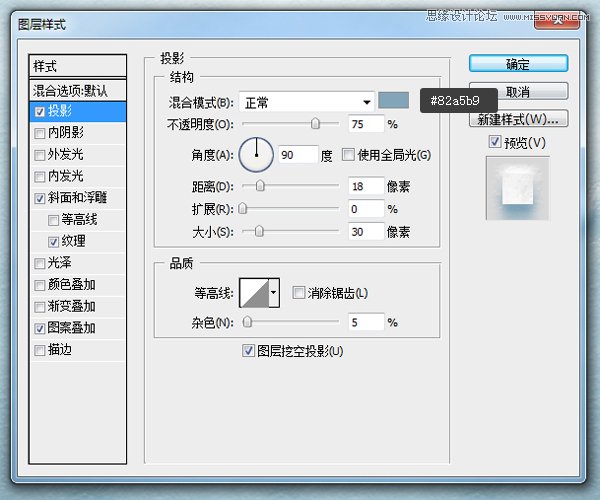Enable the 内发光 inner glow checkbox

pos(40,176)
